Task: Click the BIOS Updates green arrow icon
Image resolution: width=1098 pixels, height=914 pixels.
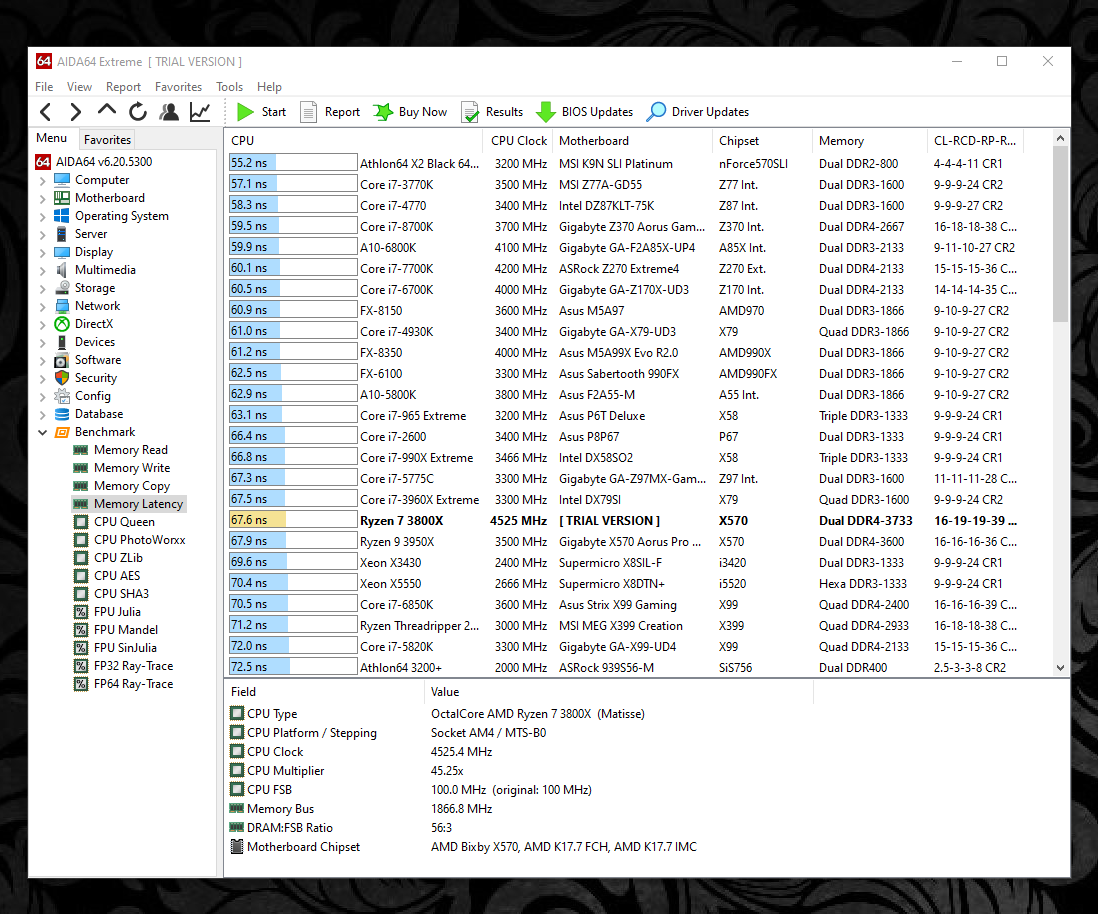Action: click(545, 111)
